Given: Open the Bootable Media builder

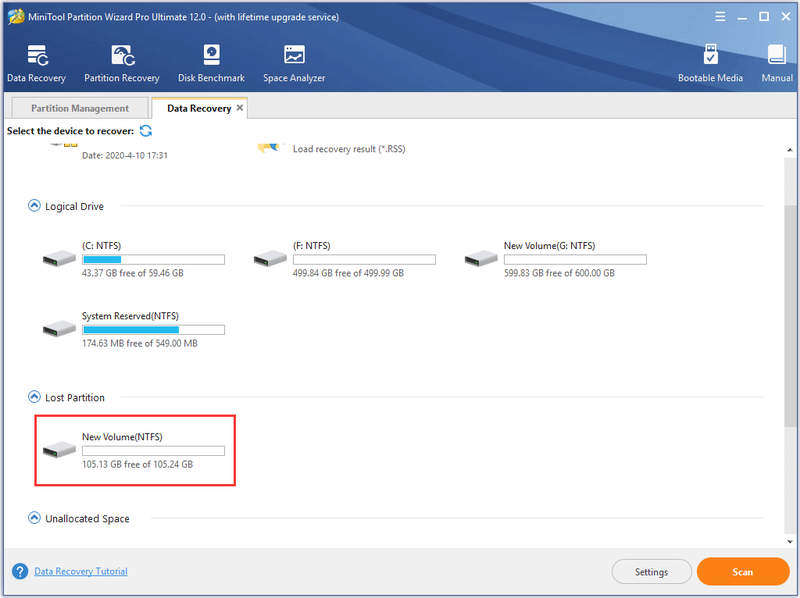Looking at the screenshot, I should click(710, 63).
